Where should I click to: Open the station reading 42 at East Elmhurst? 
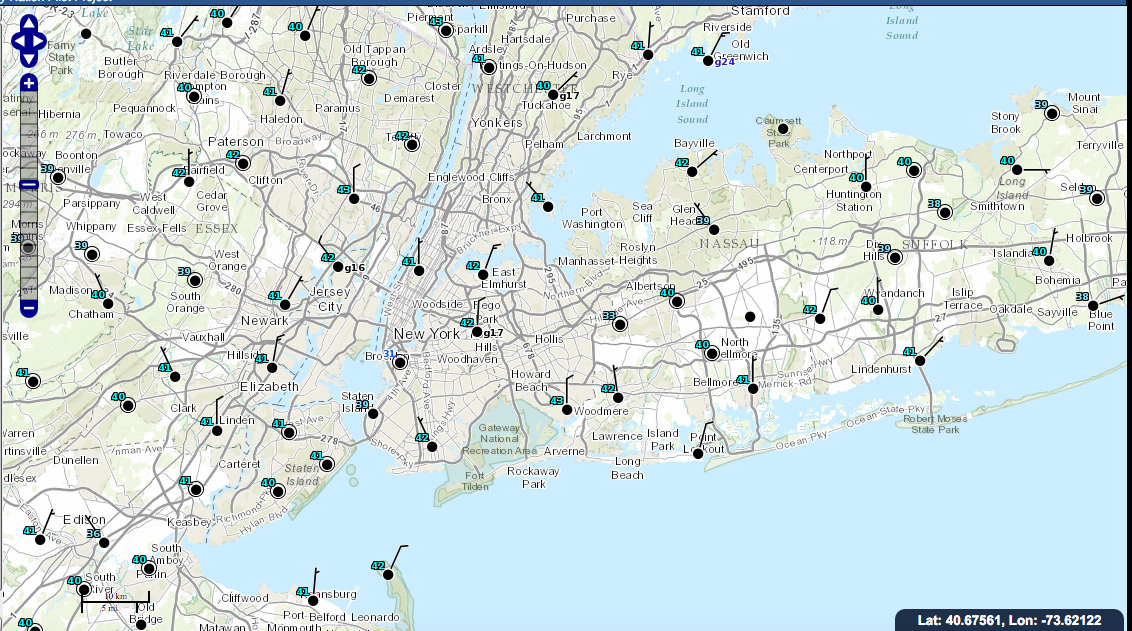483,275
